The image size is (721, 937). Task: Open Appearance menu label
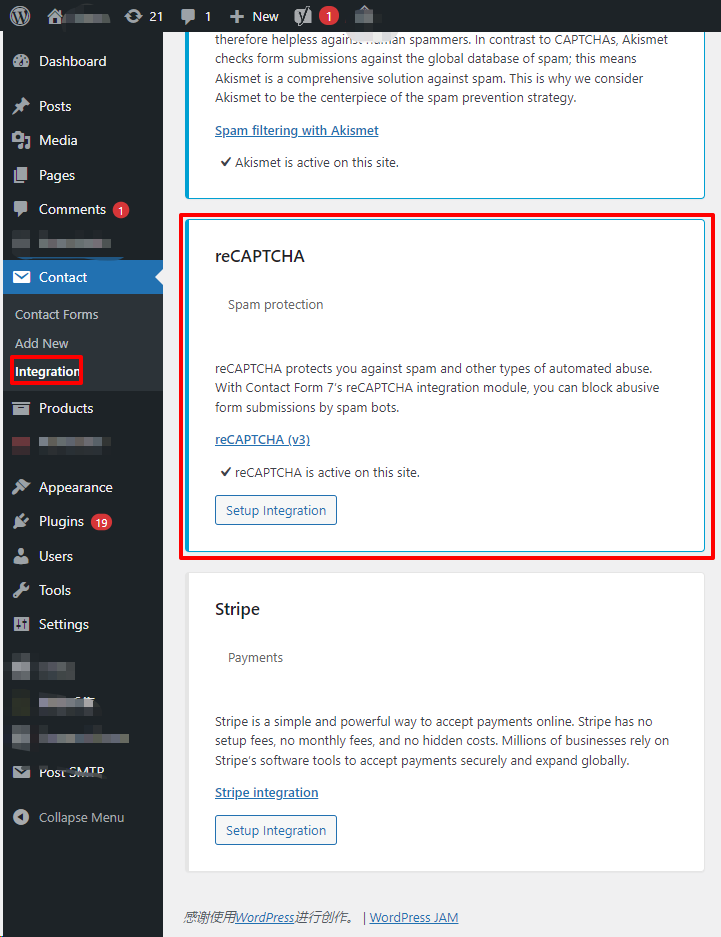point(76,488)
